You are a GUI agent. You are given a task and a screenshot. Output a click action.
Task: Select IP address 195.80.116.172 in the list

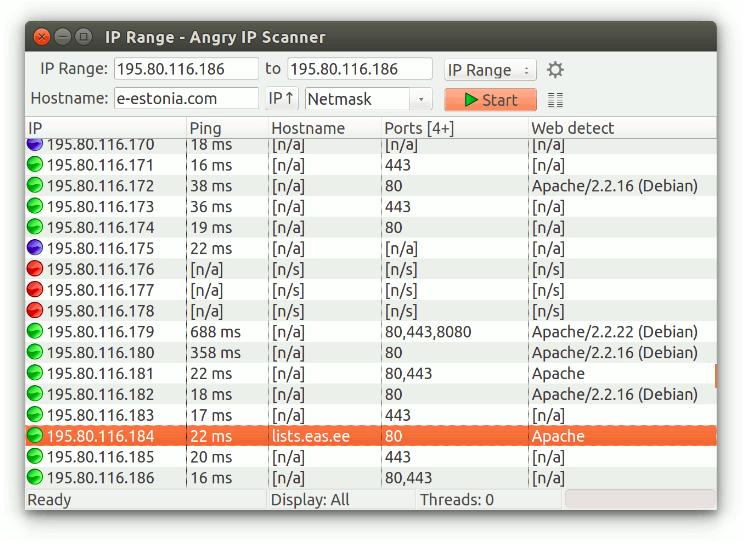(x=100, y=186)
